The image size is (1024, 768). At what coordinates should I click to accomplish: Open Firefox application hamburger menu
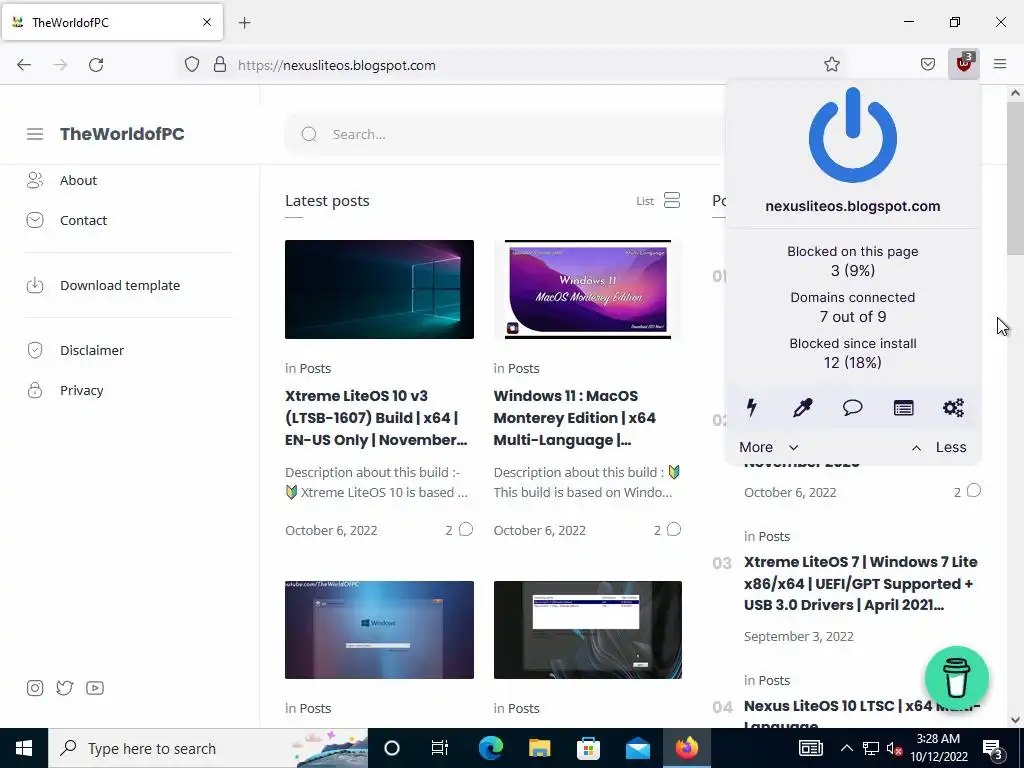pyautogui.click(x=1000, y=64)
